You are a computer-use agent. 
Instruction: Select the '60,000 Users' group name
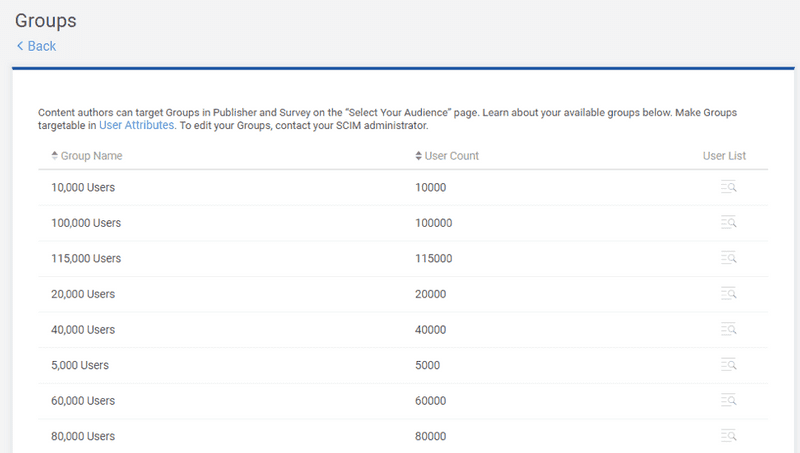83,400
